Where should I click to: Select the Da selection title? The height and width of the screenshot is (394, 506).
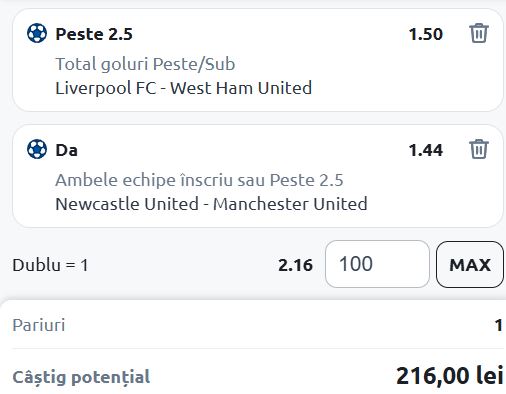tap(67, 150)
